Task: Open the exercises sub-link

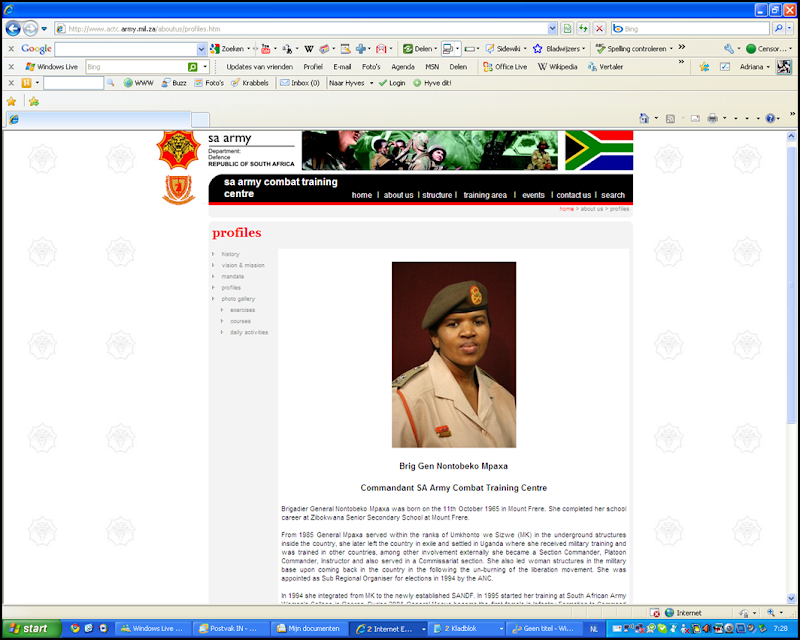Action: pyautogui.click(x=242, y=310)
